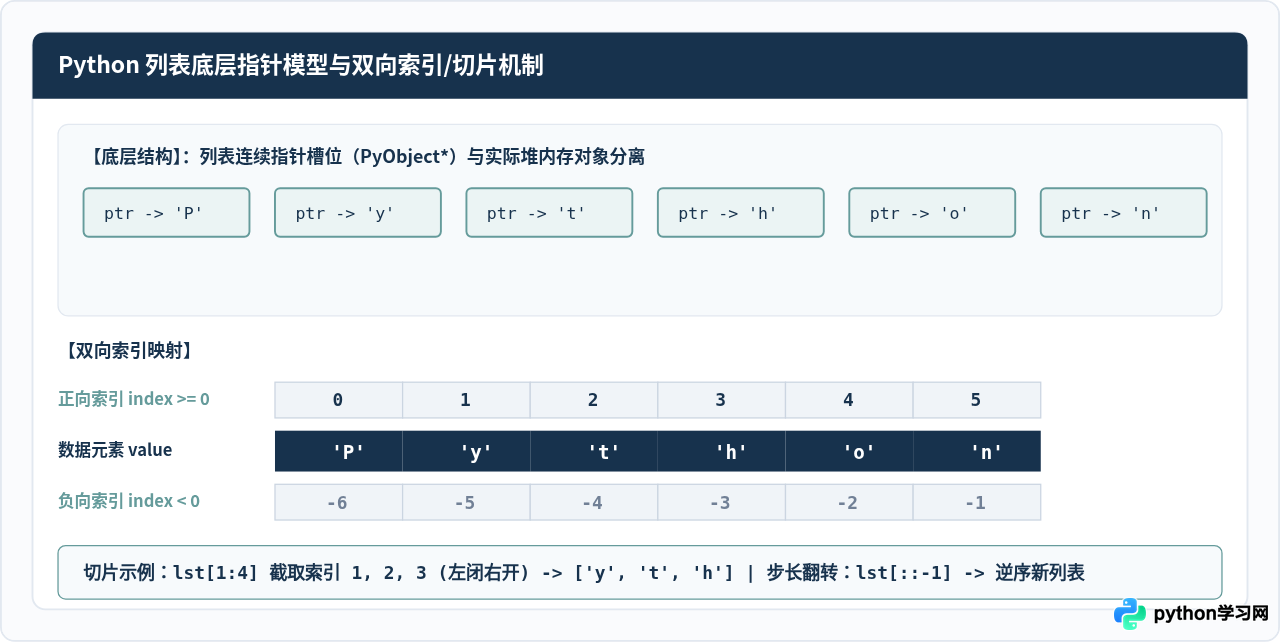Select negative index cell -5
Screen dimensions: 1280x642
466,502
